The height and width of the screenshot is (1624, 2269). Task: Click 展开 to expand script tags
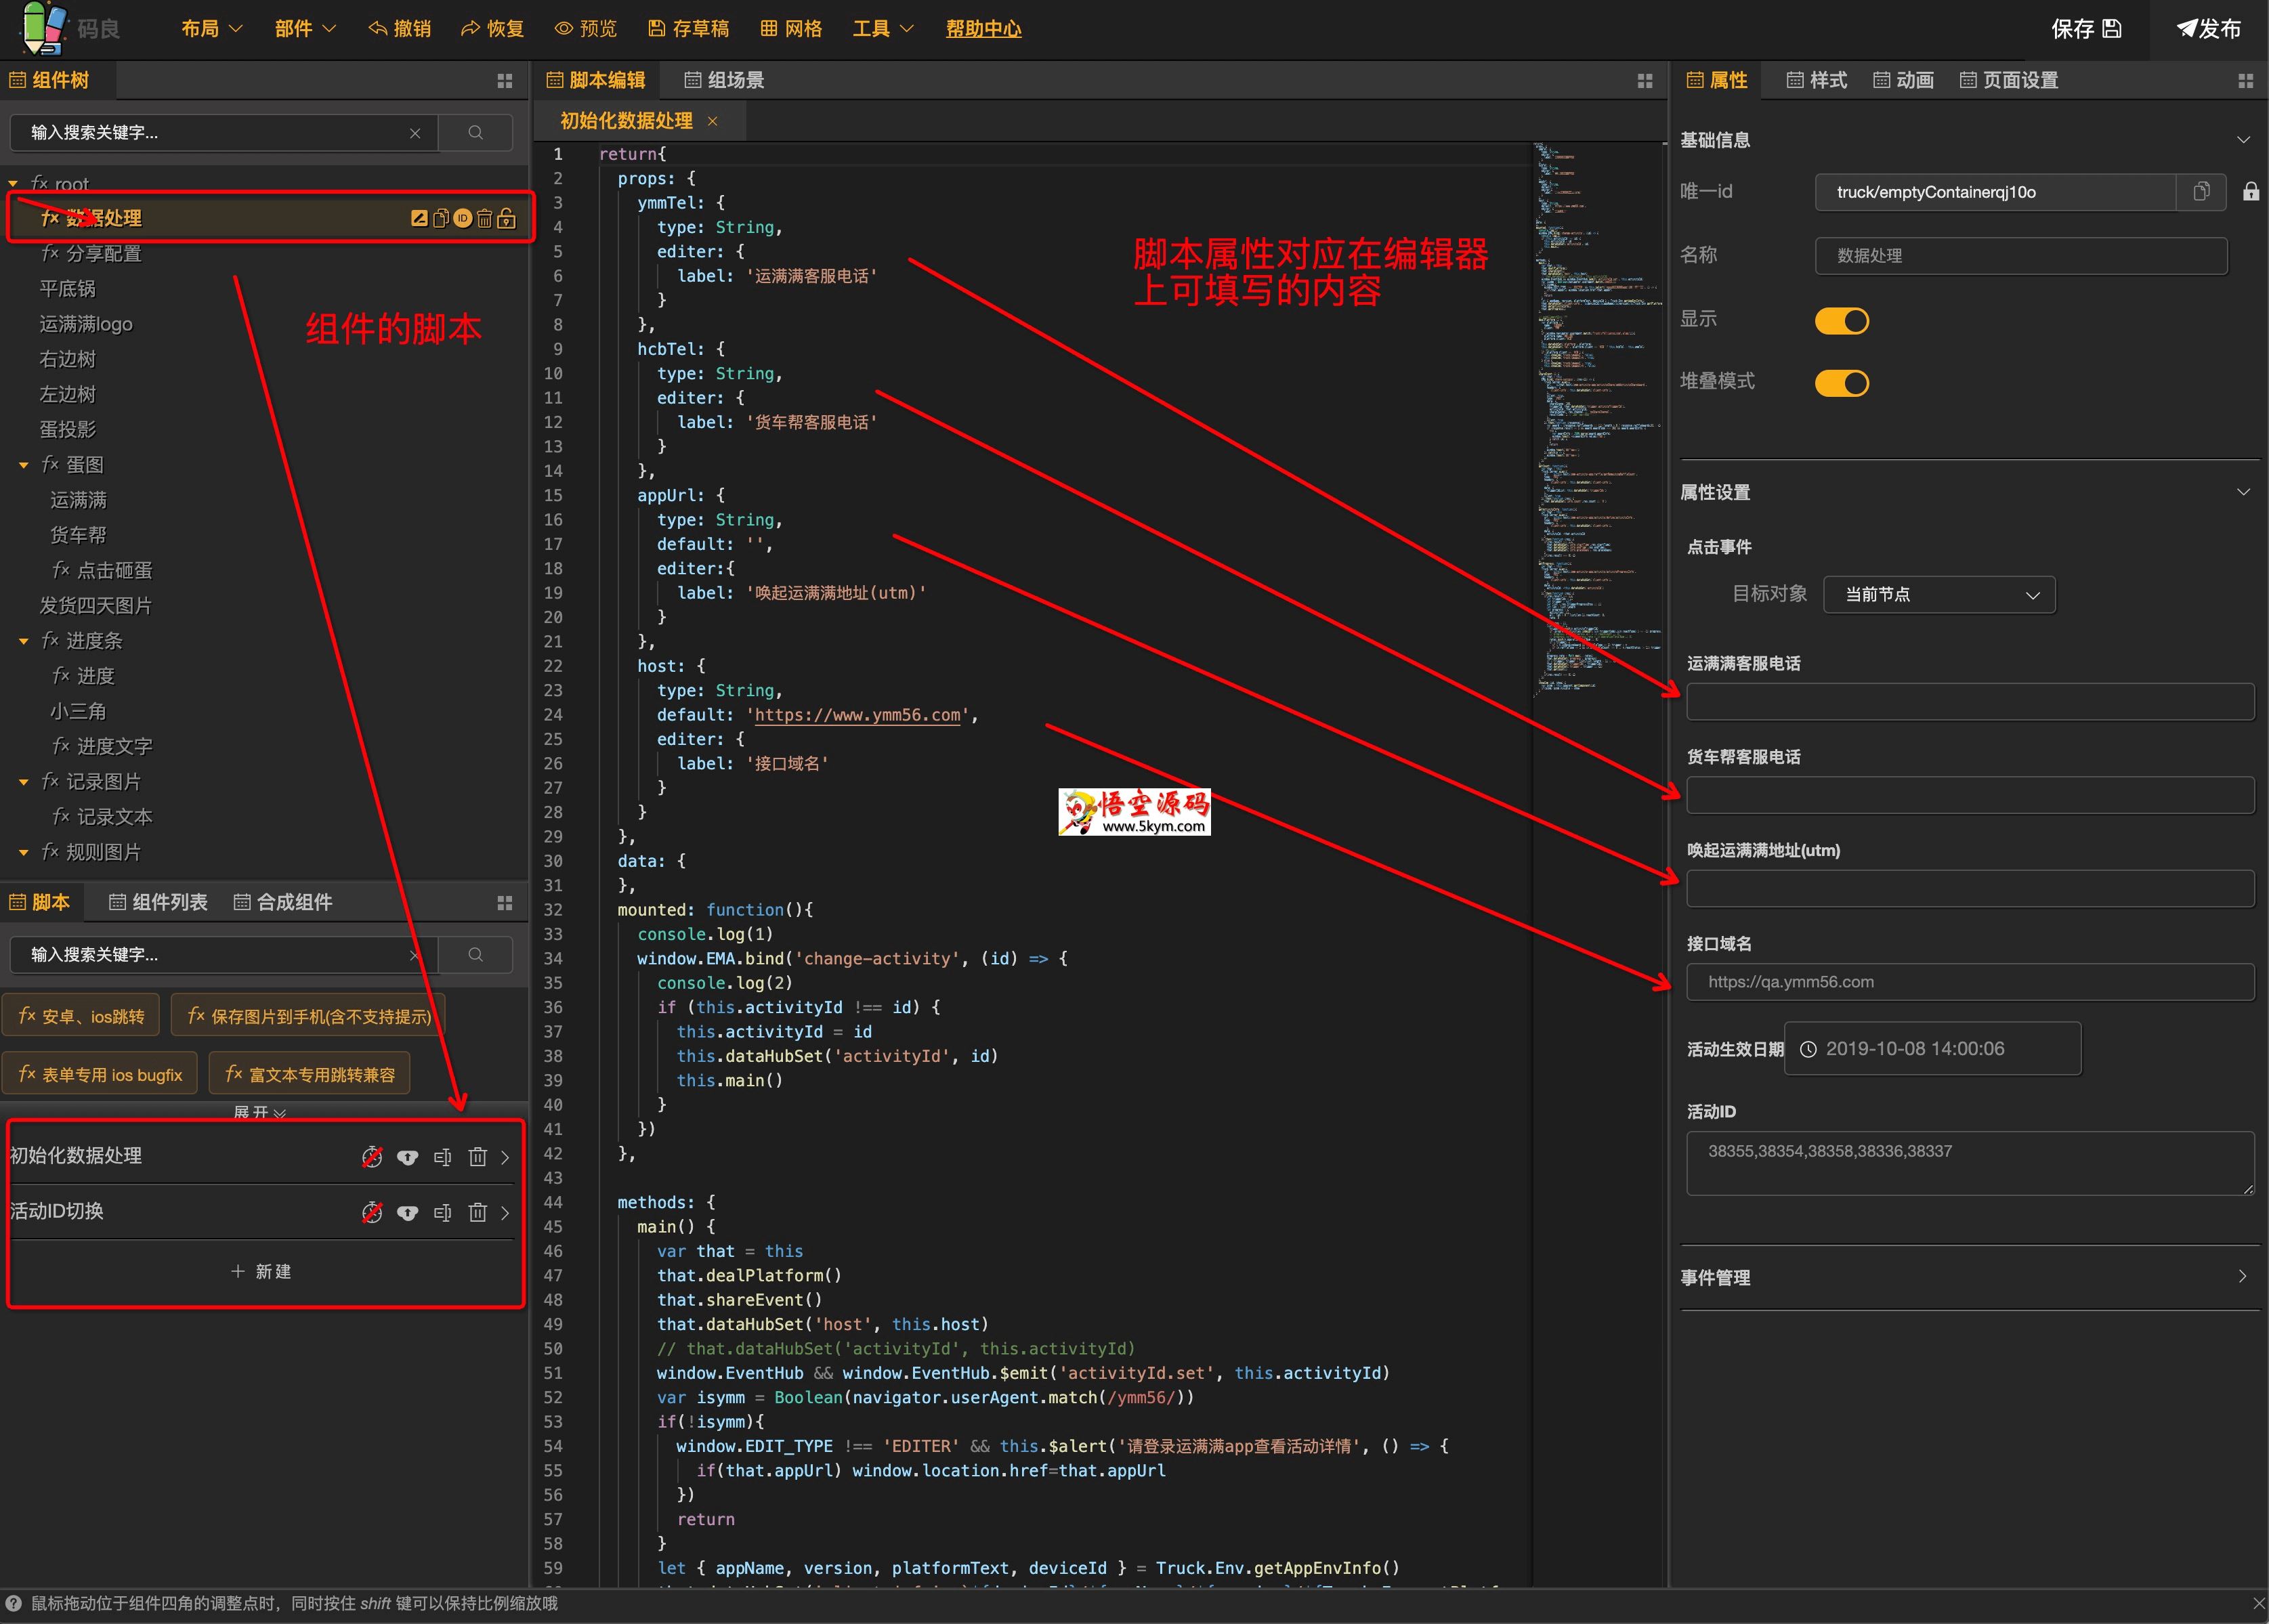click(260, 1112)
